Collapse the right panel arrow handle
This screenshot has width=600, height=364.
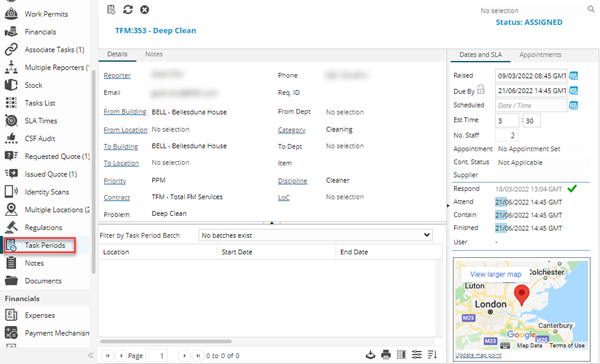click(x=448, y=206)
